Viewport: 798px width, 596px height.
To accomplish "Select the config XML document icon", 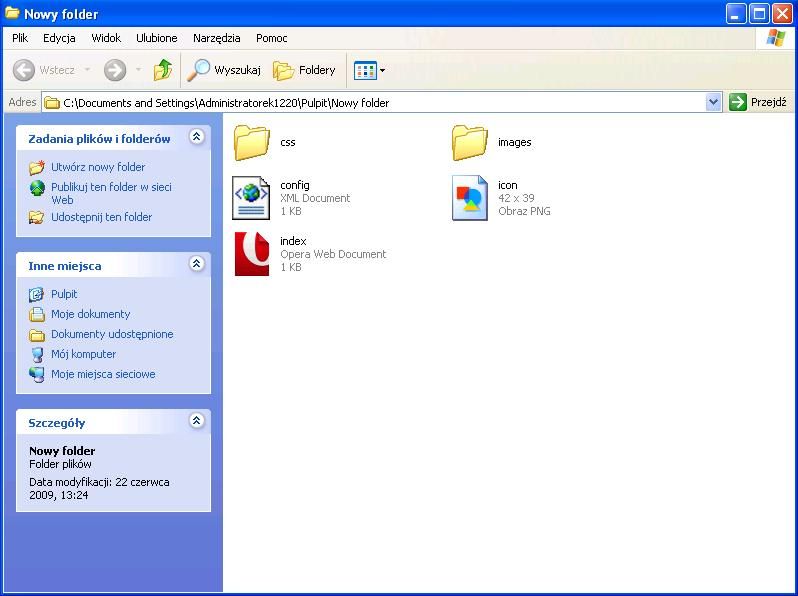I will (x=251, y=198).
